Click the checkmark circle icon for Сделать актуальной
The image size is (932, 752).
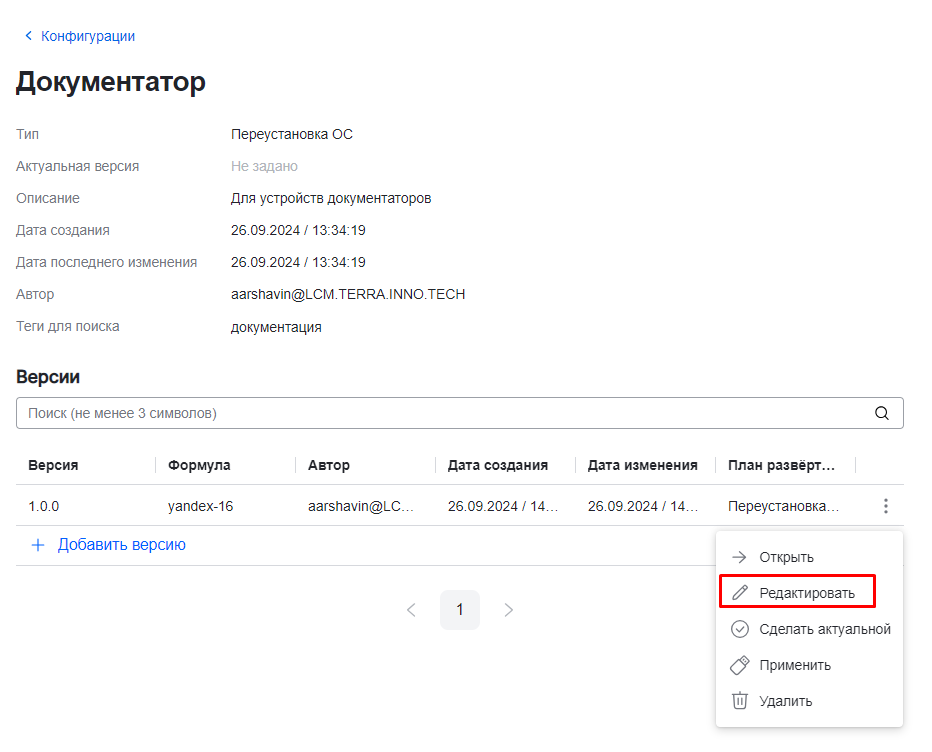(740, 629)
